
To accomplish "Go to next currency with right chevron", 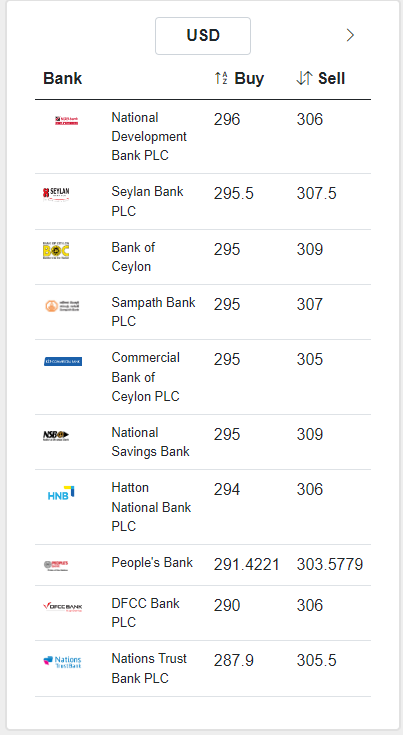I will click(x=350, y=35).
